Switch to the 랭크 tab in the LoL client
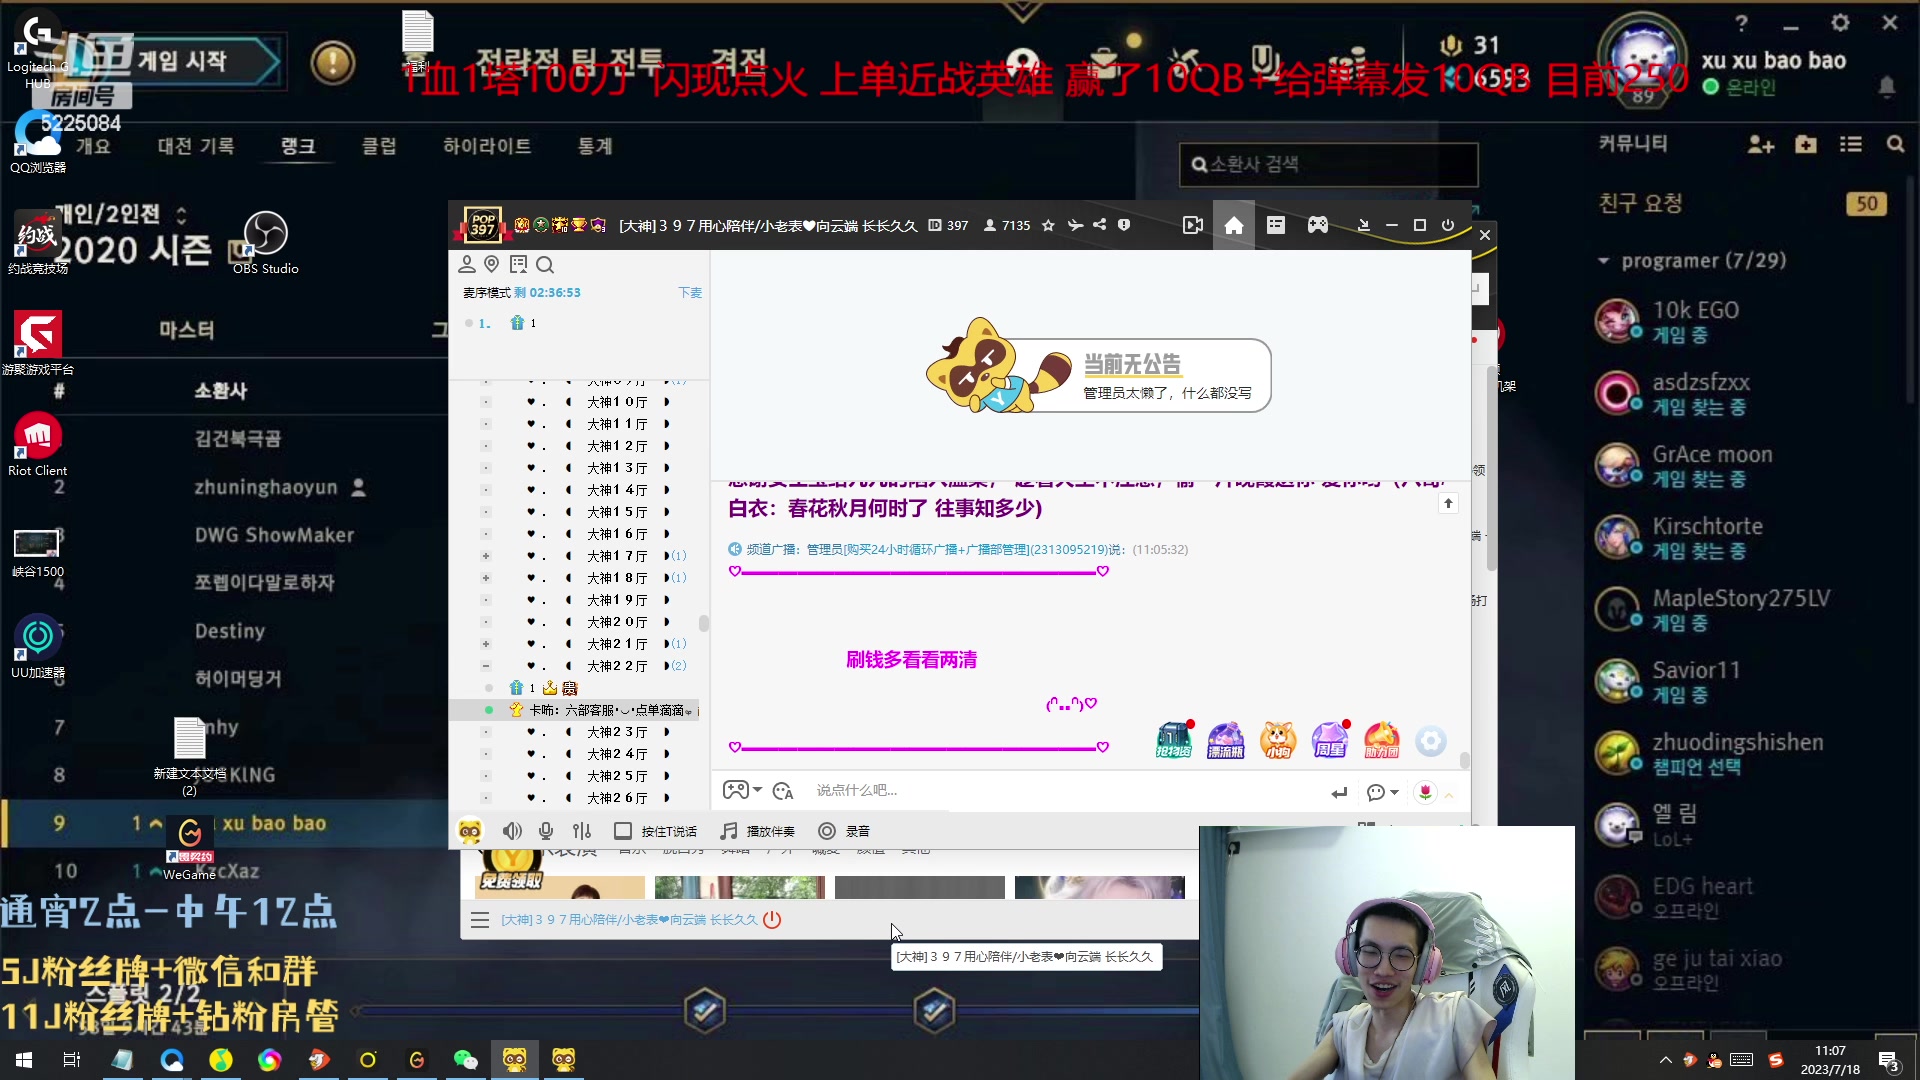Viewport: 1920px width, 1080px height. (298, 145)
